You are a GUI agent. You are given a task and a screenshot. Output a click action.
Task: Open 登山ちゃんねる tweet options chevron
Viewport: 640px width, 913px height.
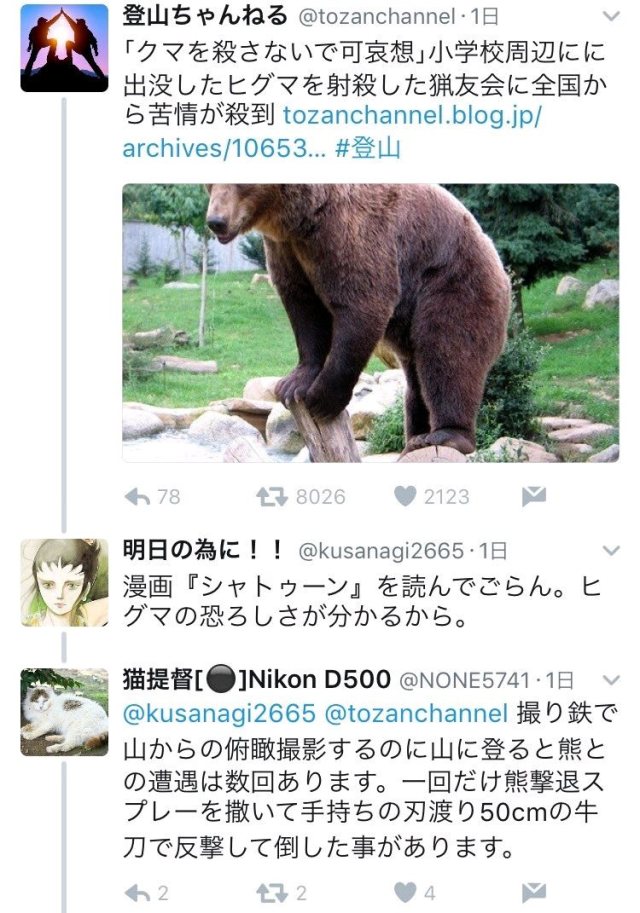coord(608,17)
